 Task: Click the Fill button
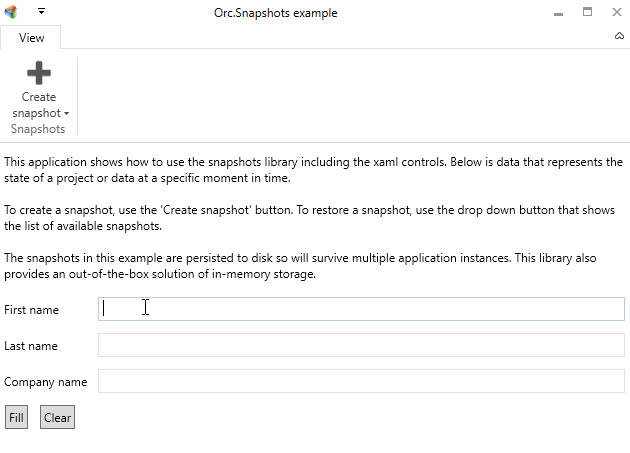tap(16, 417)
